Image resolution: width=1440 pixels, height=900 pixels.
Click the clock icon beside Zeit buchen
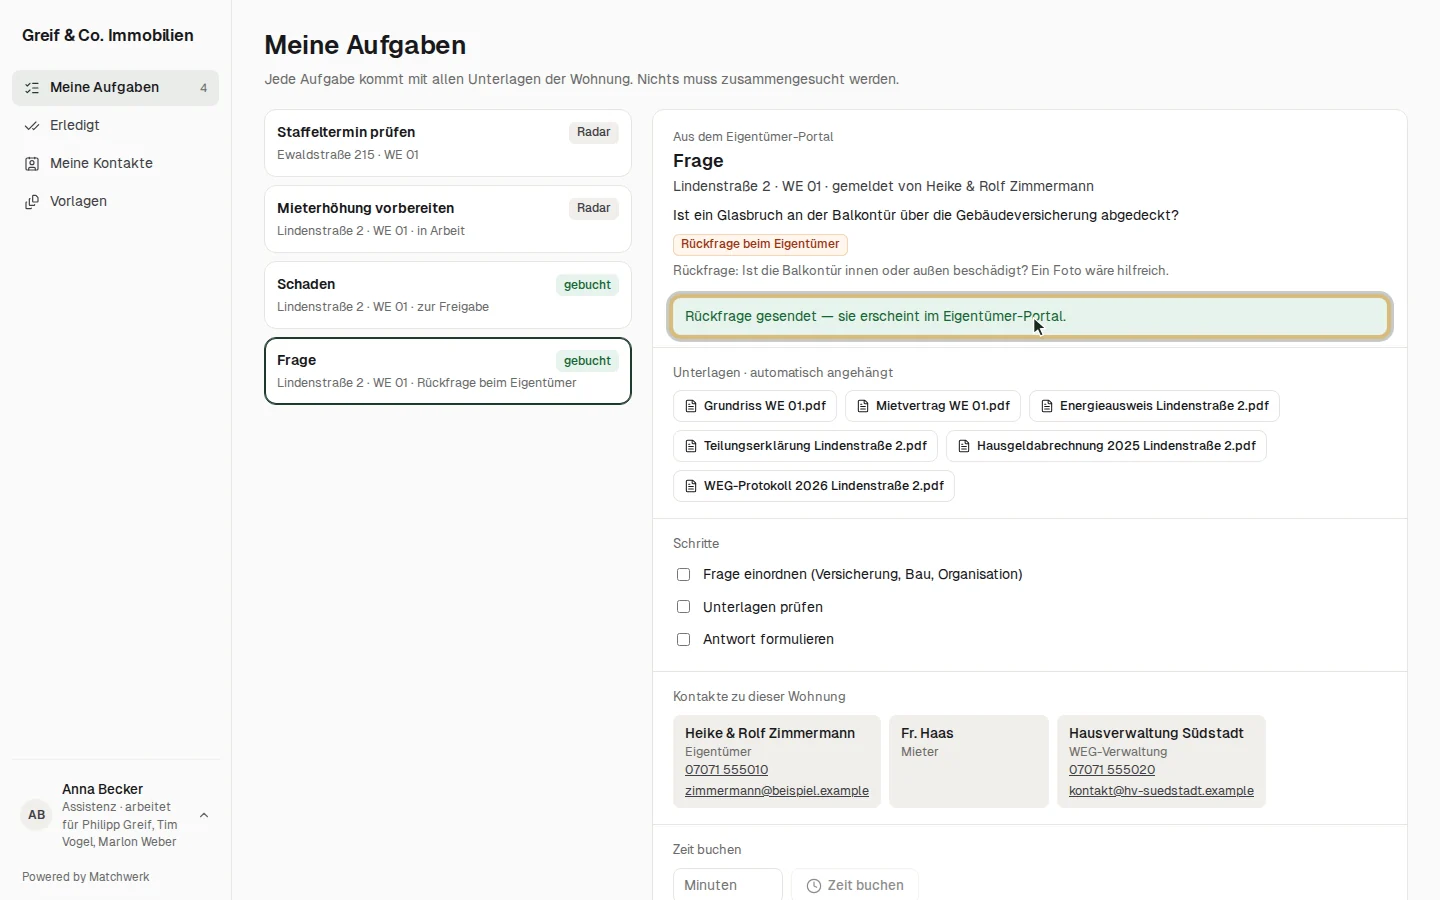tap(814, 886)
